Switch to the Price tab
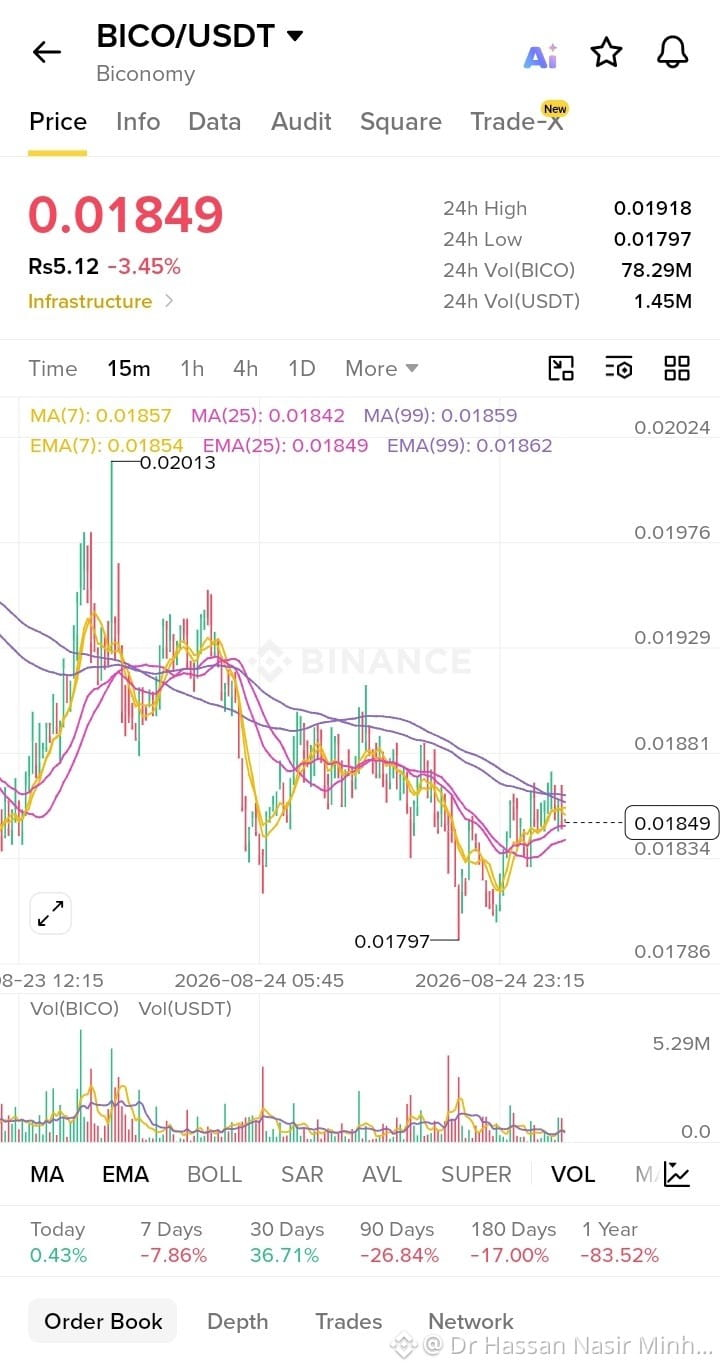 [x=58, y=121]
